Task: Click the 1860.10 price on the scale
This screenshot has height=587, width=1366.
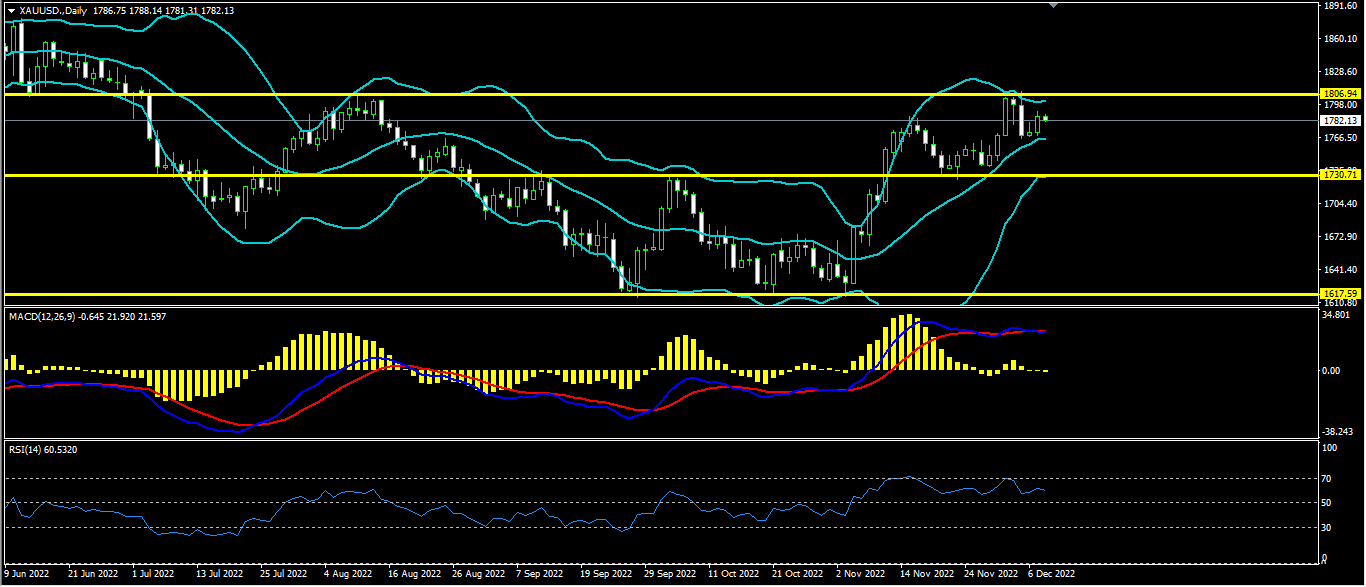Action: point(1339,39)
